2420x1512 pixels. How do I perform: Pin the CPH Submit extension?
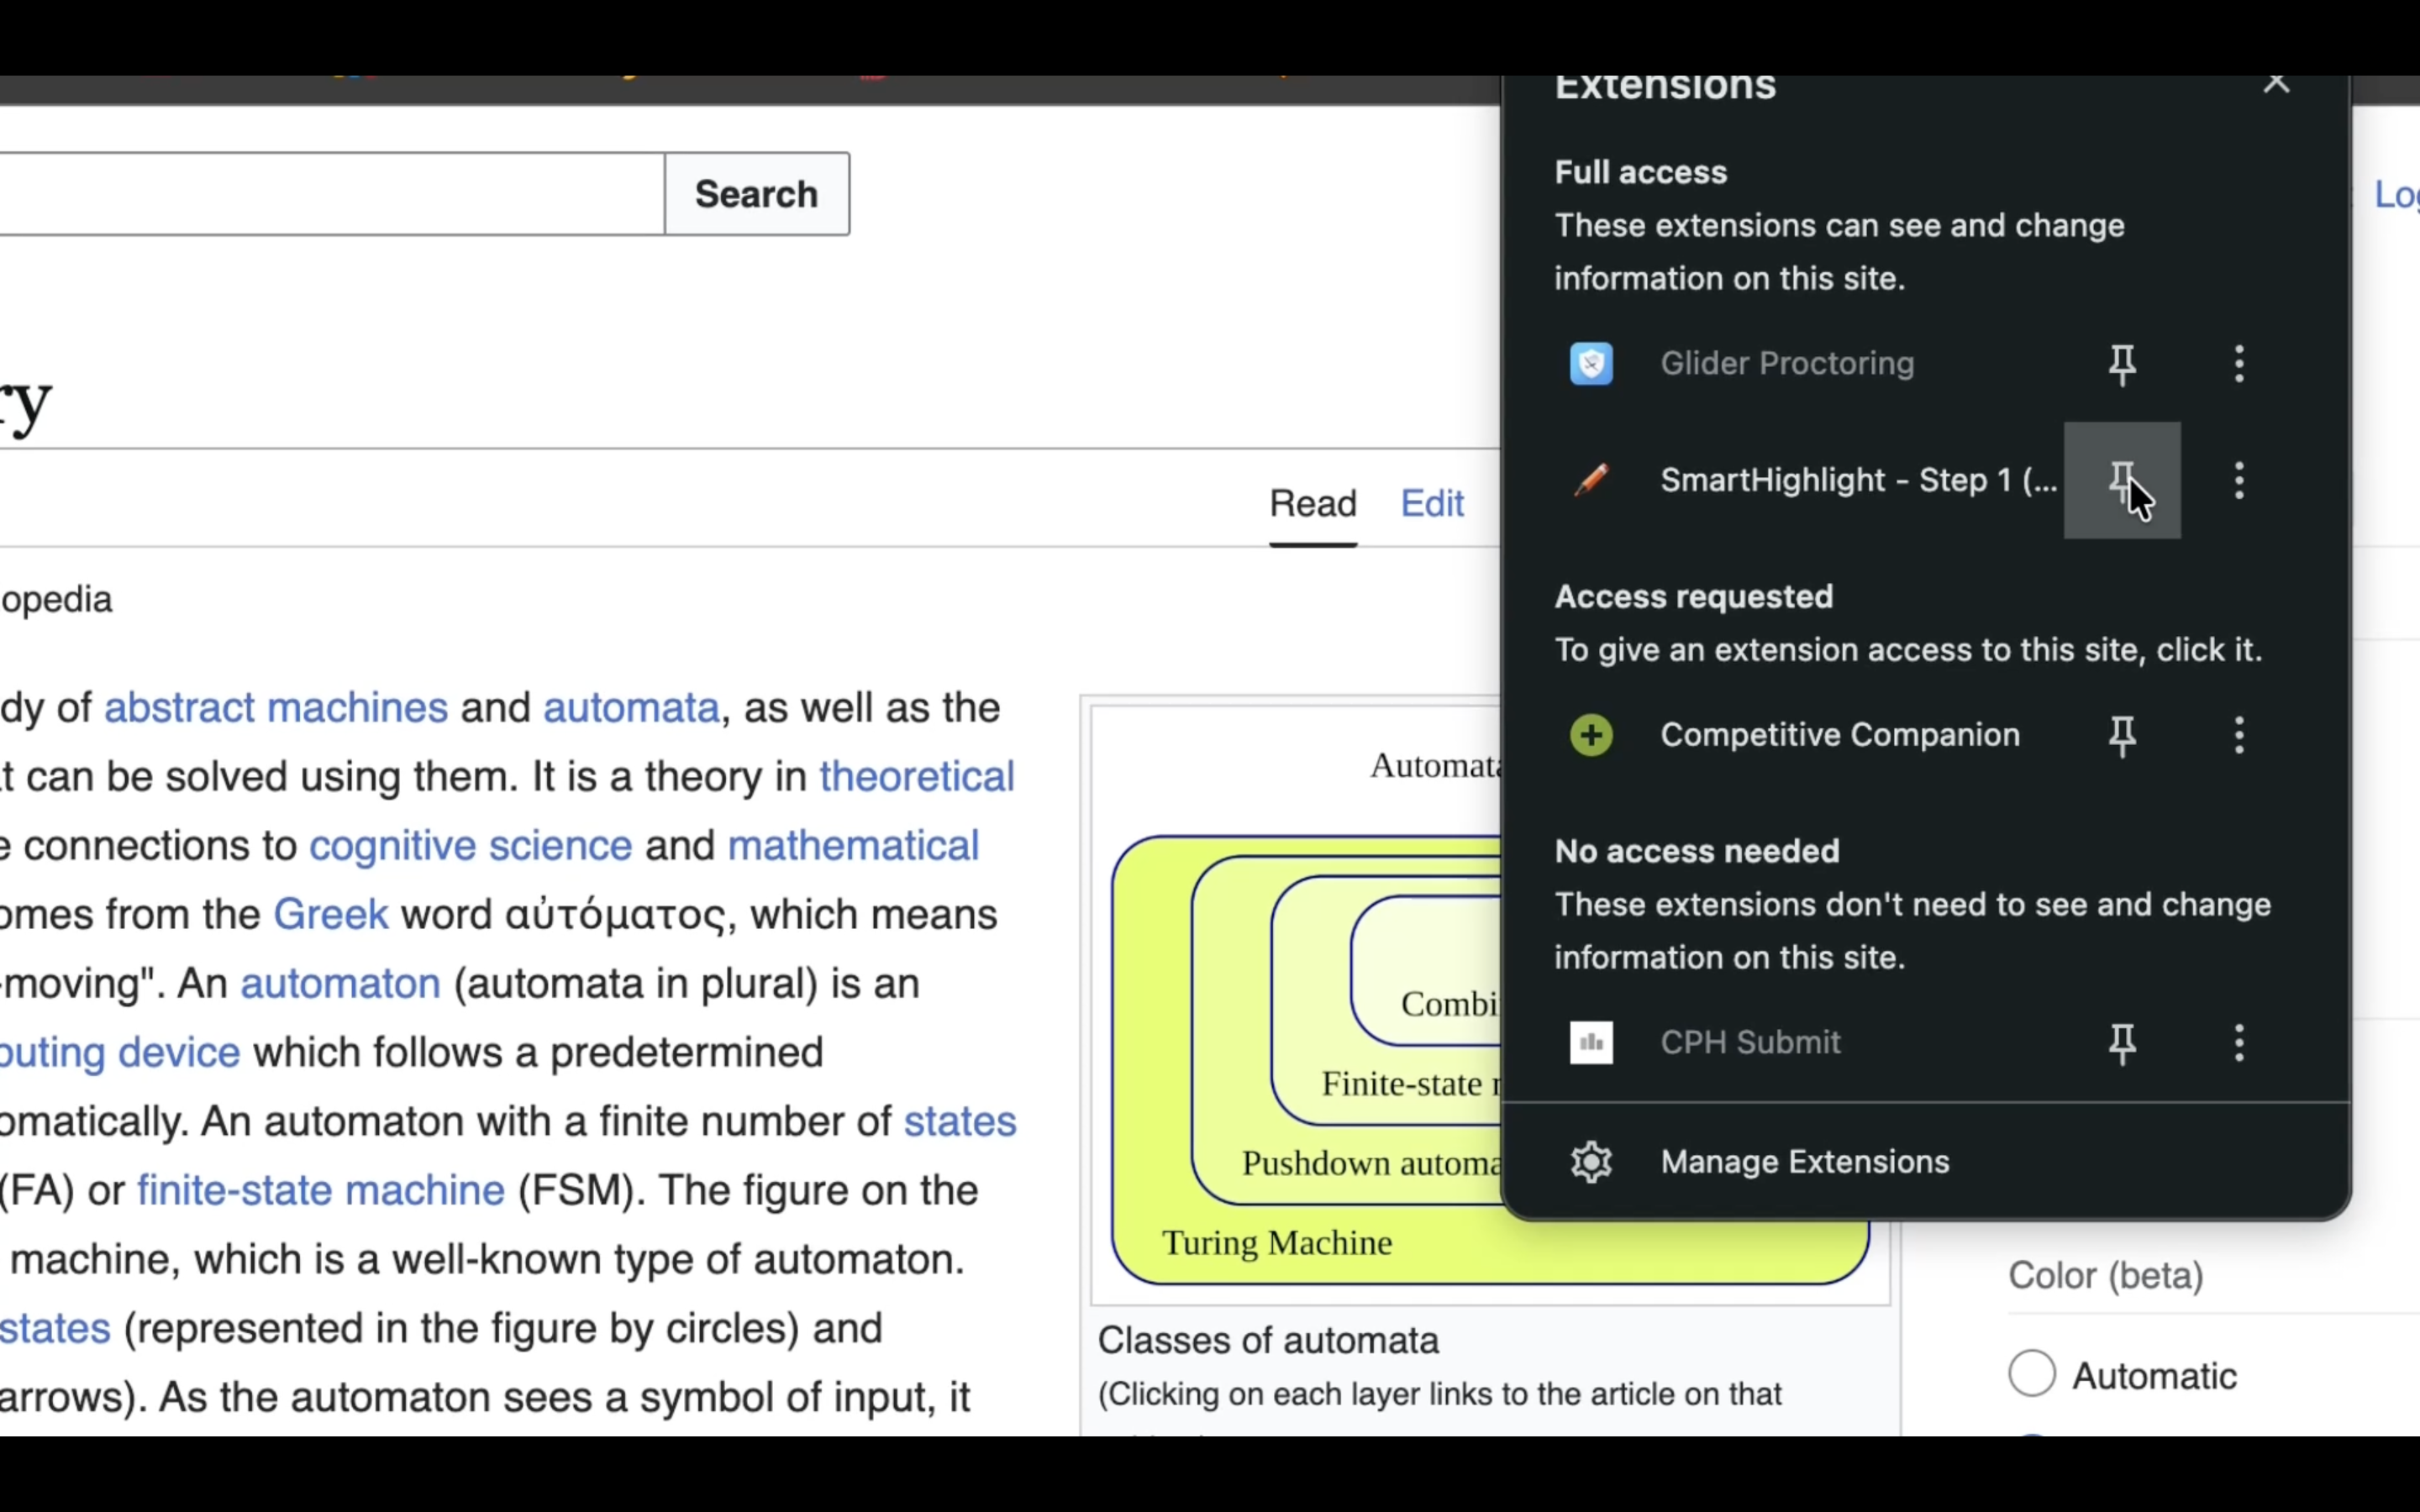[x=2122, y=1043]
